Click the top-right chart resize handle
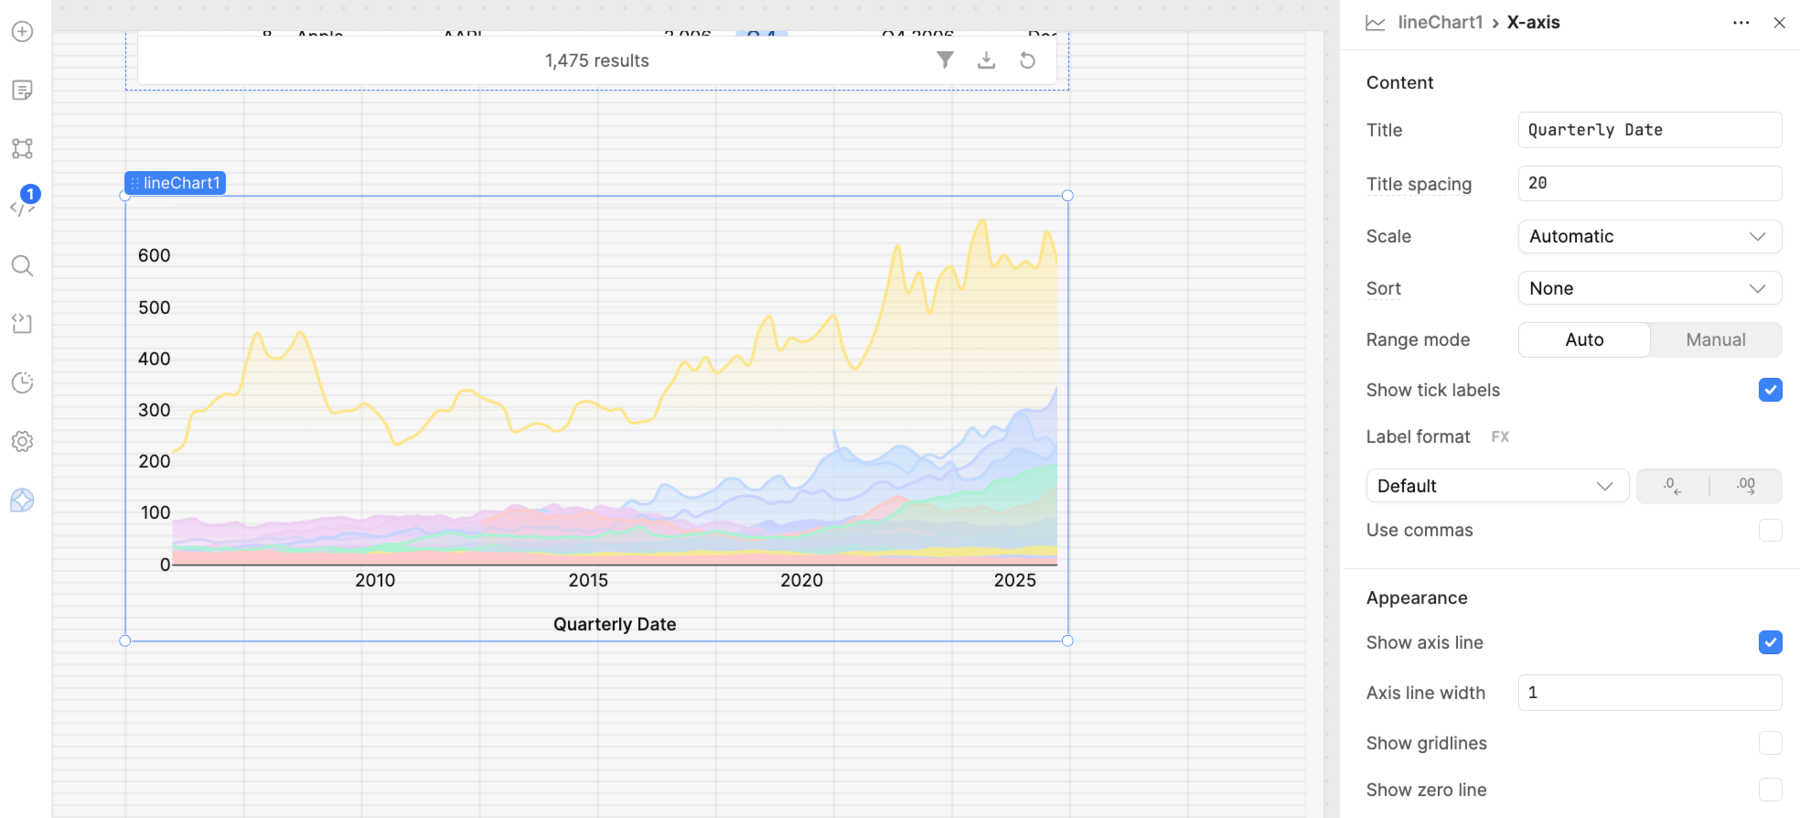 (x=1068, y=196)
